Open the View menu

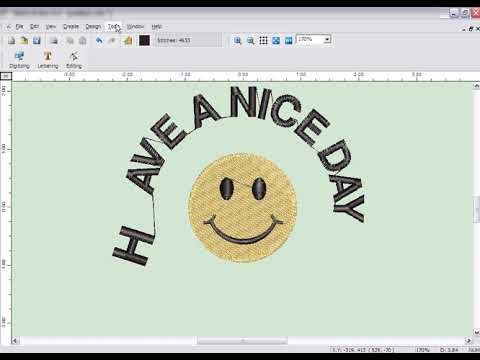click(51, 26)
